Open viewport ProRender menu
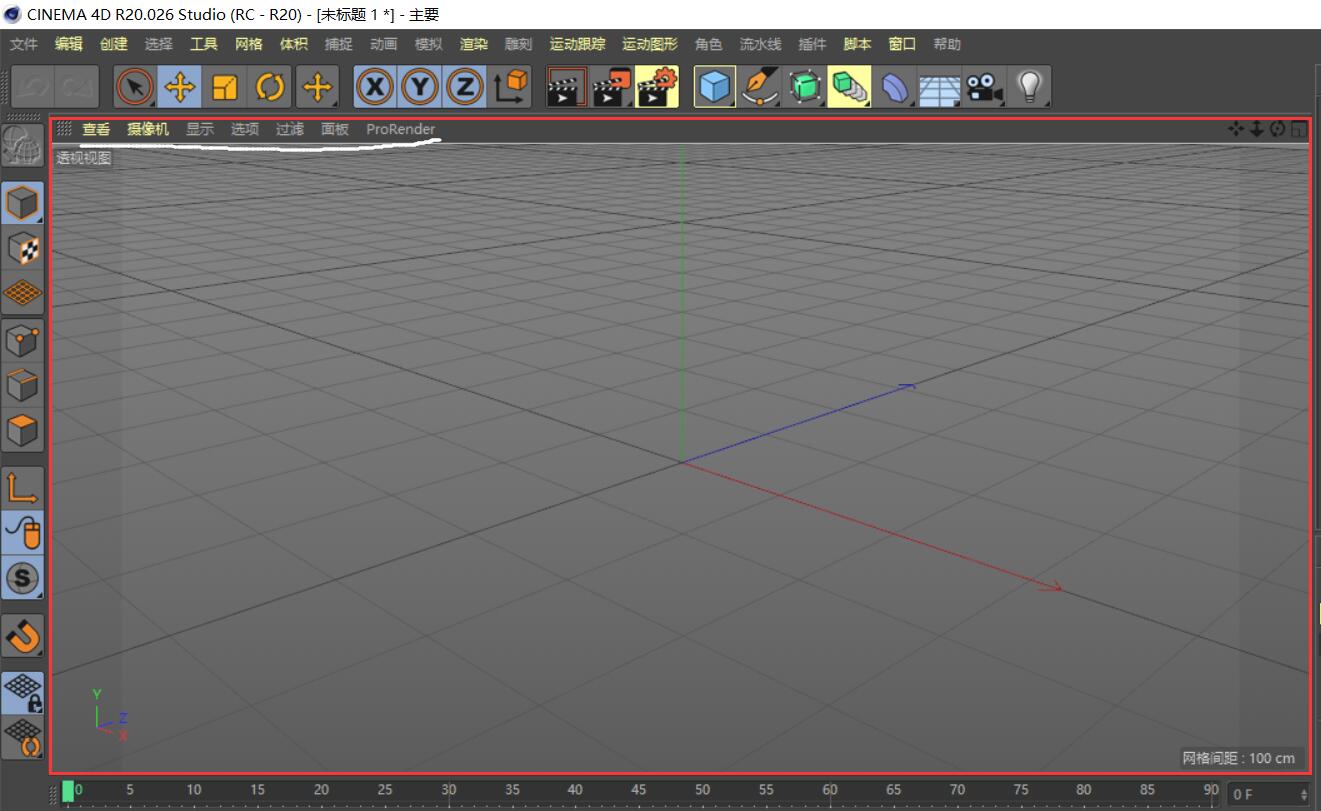 pyautogui.click(x=401, y=129)
